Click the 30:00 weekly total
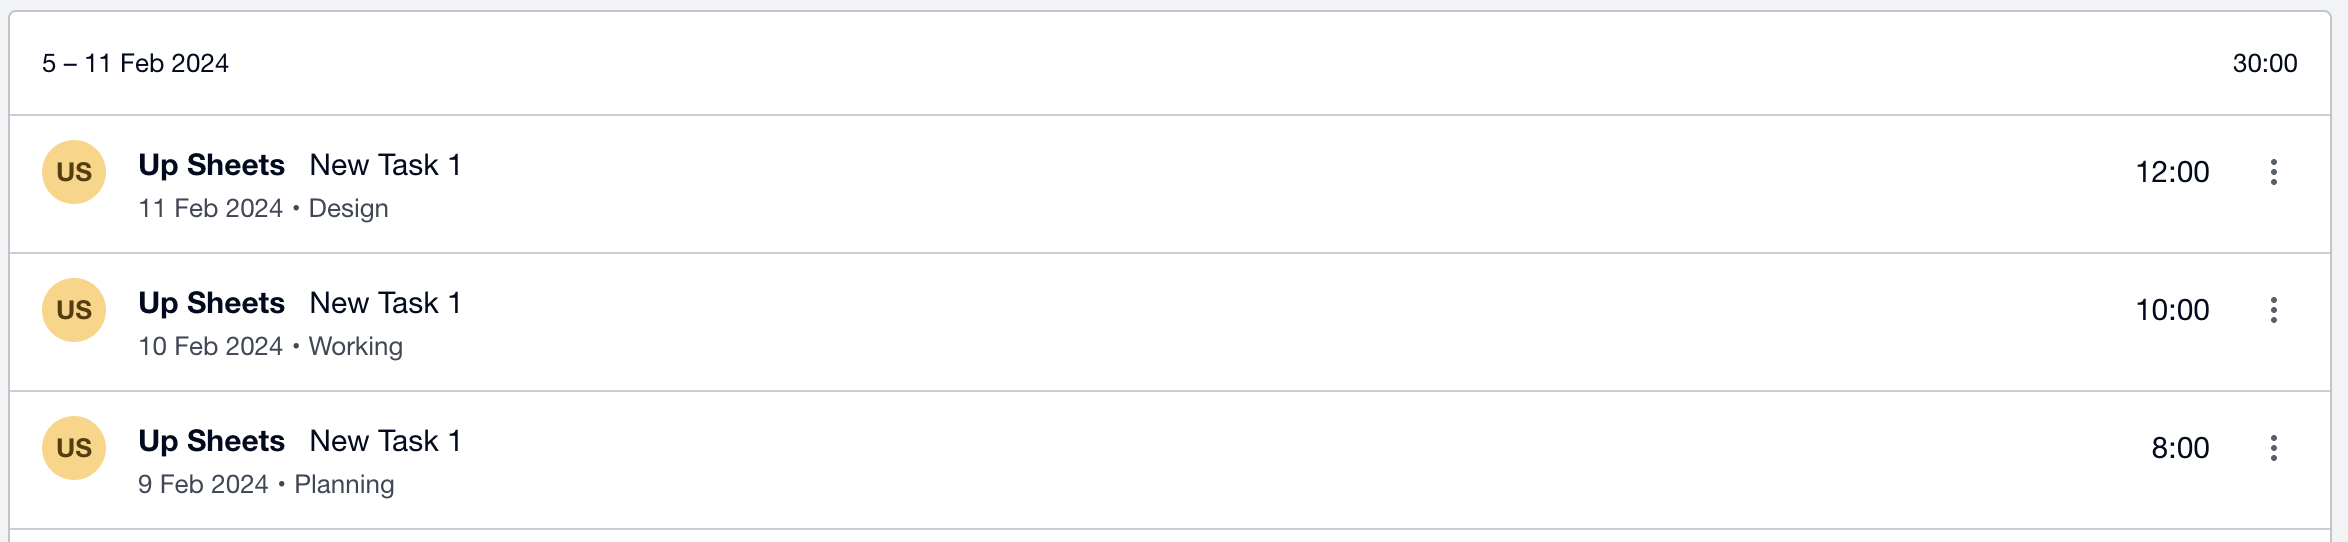 [2264, 63]
